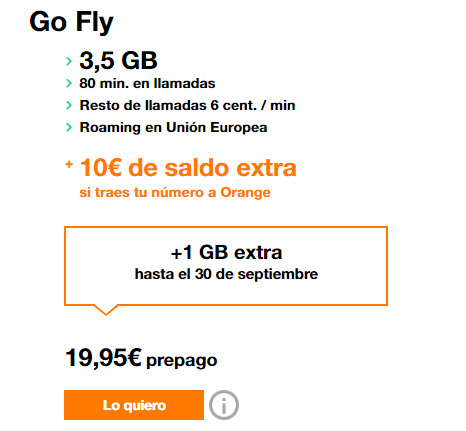Image resolution: width=466 pixels, height=431 pixels.
Task: Click the chevron beside 3,5 GB
Action: pos(69,61)
